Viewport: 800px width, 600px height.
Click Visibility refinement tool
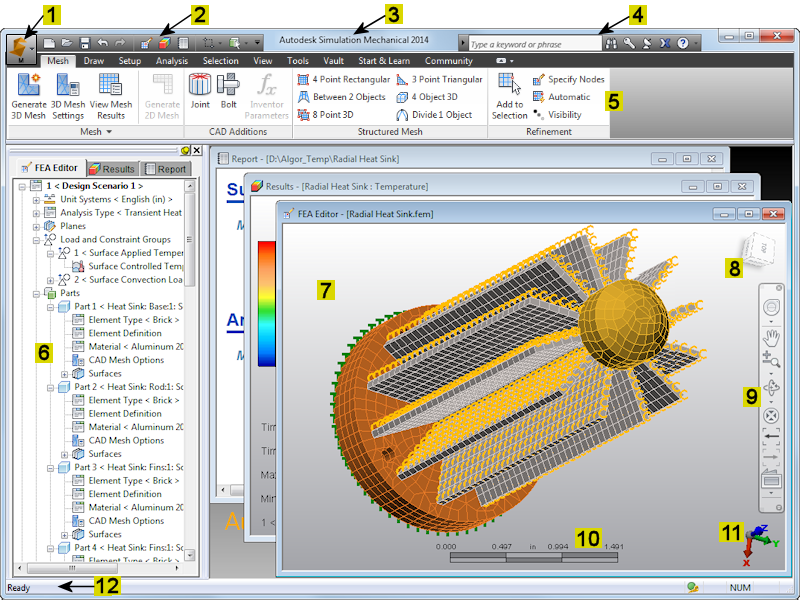tap(557, 115)
